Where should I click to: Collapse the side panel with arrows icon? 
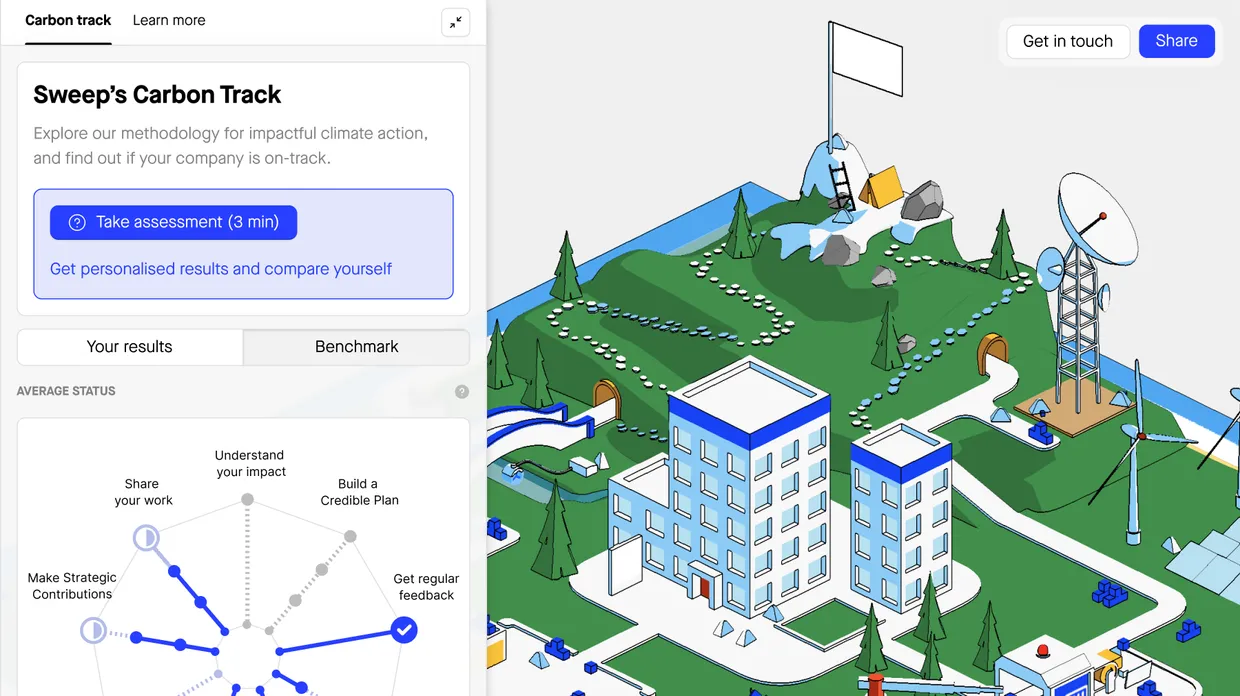tap(455, 22)
